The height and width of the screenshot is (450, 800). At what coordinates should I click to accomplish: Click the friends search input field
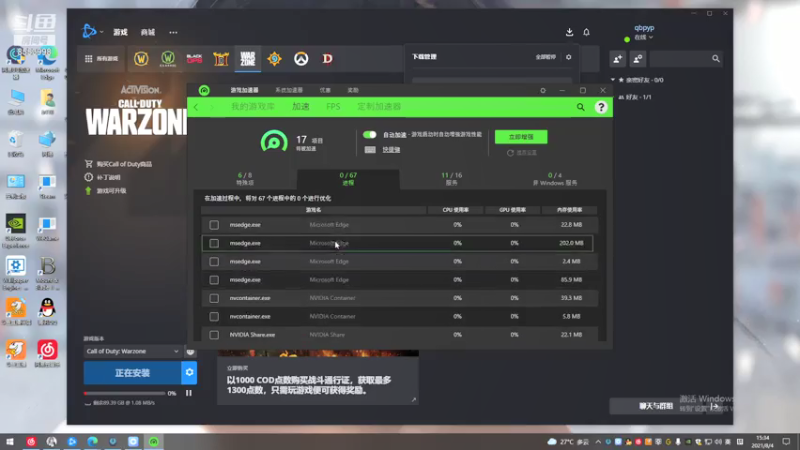point(680,59)
